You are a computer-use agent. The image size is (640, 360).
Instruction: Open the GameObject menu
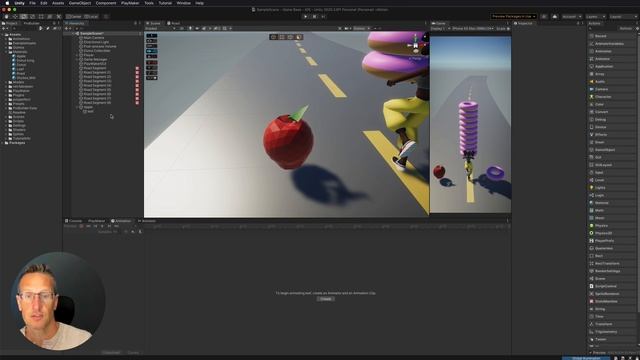80,3
